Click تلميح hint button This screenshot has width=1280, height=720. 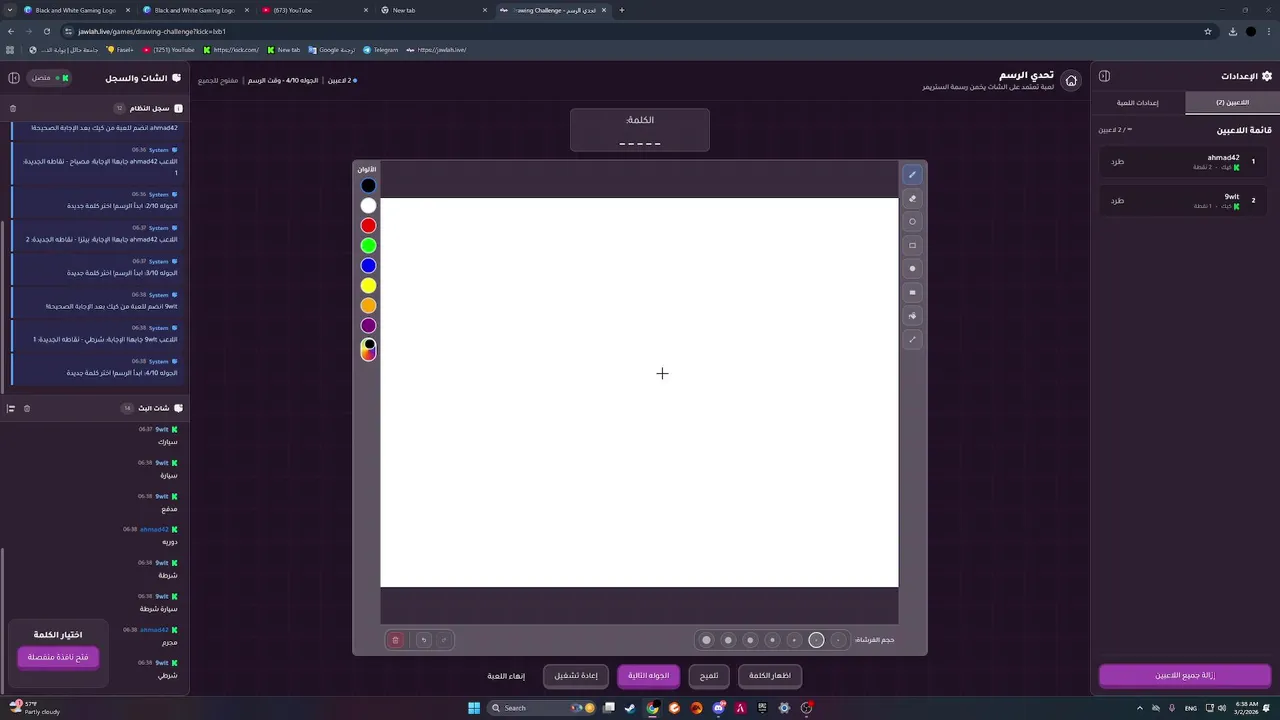(x=709, y=676)
